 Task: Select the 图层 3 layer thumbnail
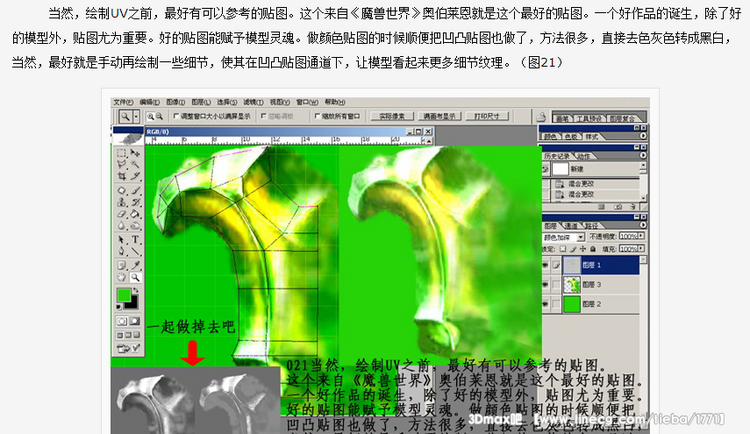[x=572, y=285]
